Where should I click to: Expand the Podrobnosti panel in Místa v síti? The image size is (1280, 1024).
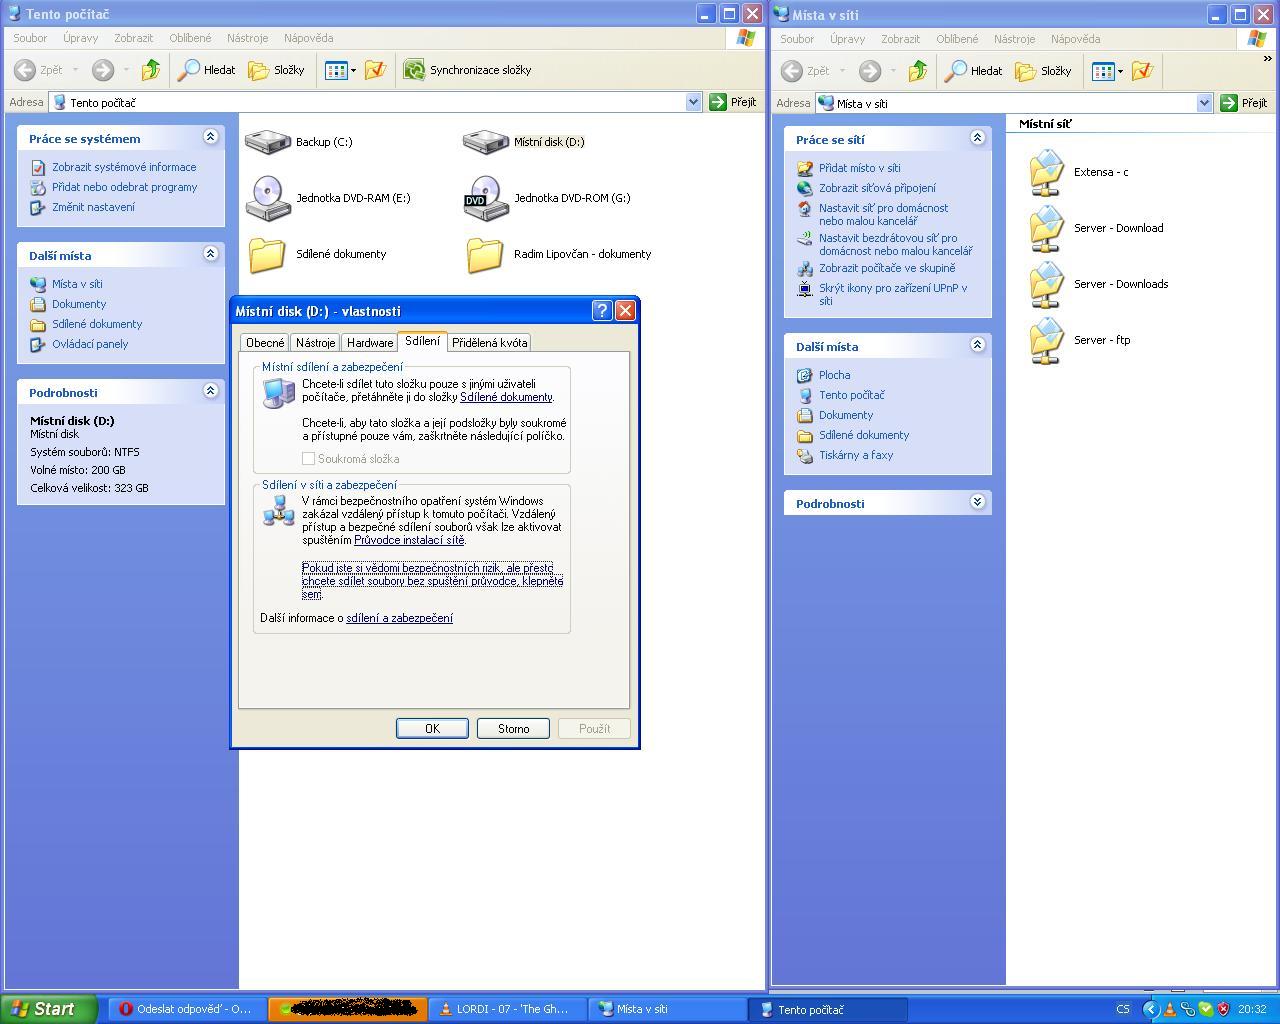[977, 502]
